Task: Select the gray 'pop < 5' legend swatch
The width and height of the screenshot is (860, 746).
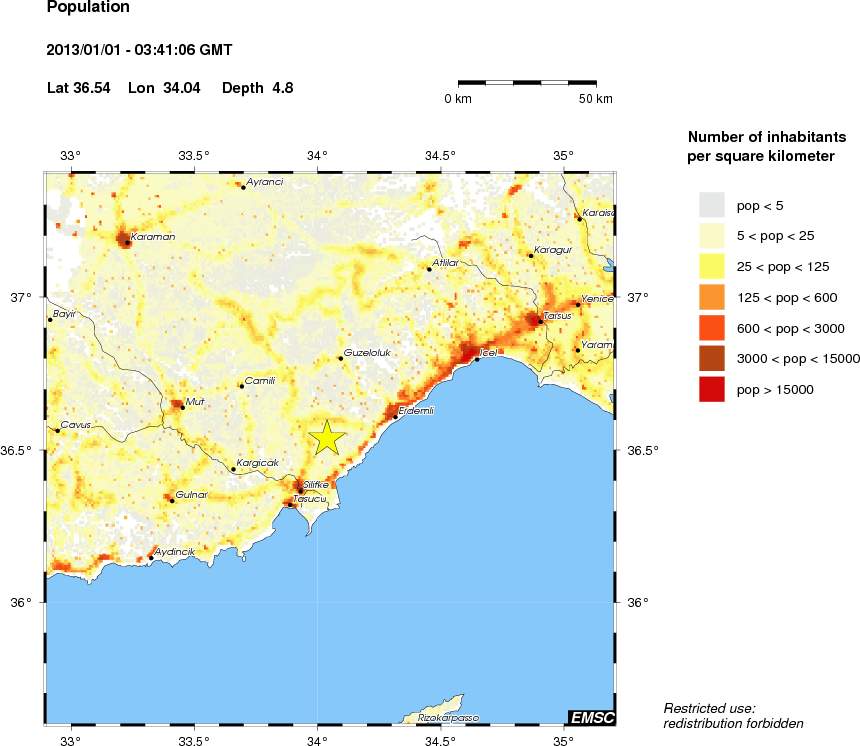Action: 712,205
